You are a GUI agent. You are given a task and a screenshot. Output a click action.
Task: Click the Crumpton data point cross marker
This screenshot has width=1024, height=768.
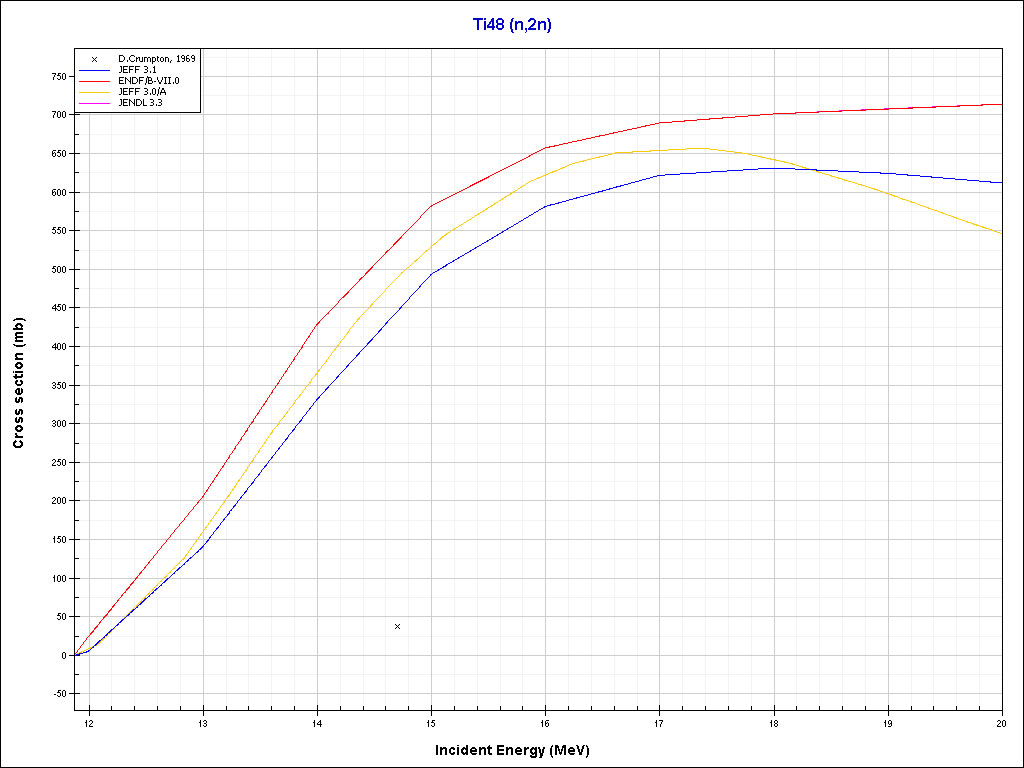pyautogui.click(x=398, y=627)
